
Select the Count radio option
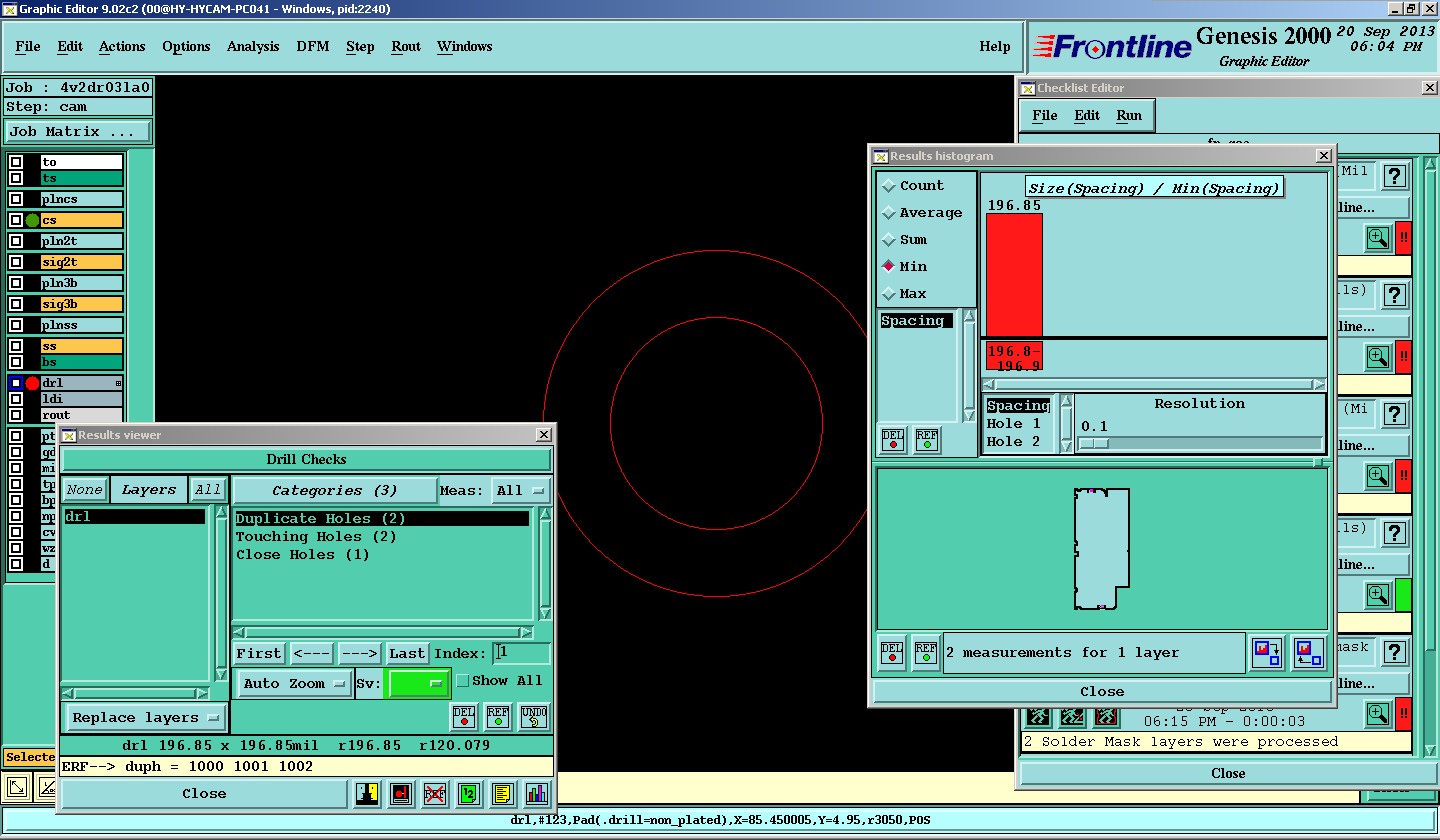point(888,186)
